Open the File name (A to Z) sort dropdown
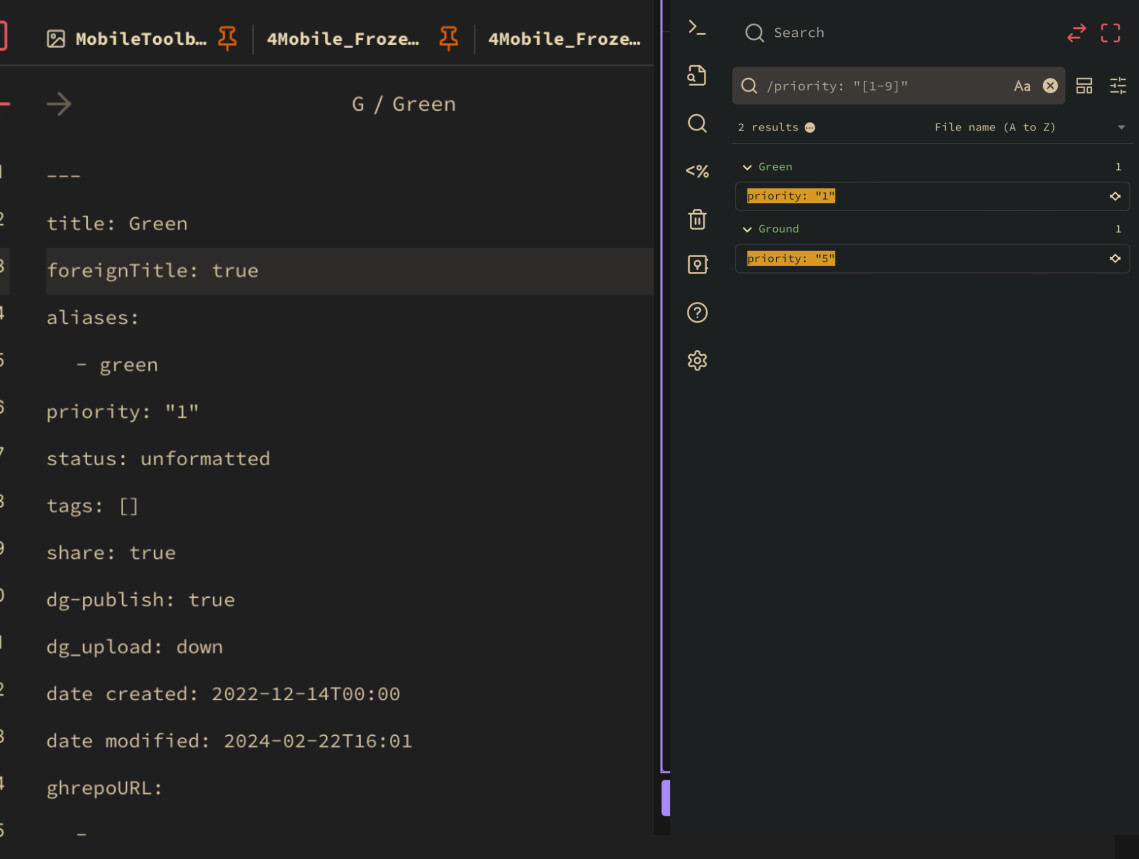 point(1028,127)
